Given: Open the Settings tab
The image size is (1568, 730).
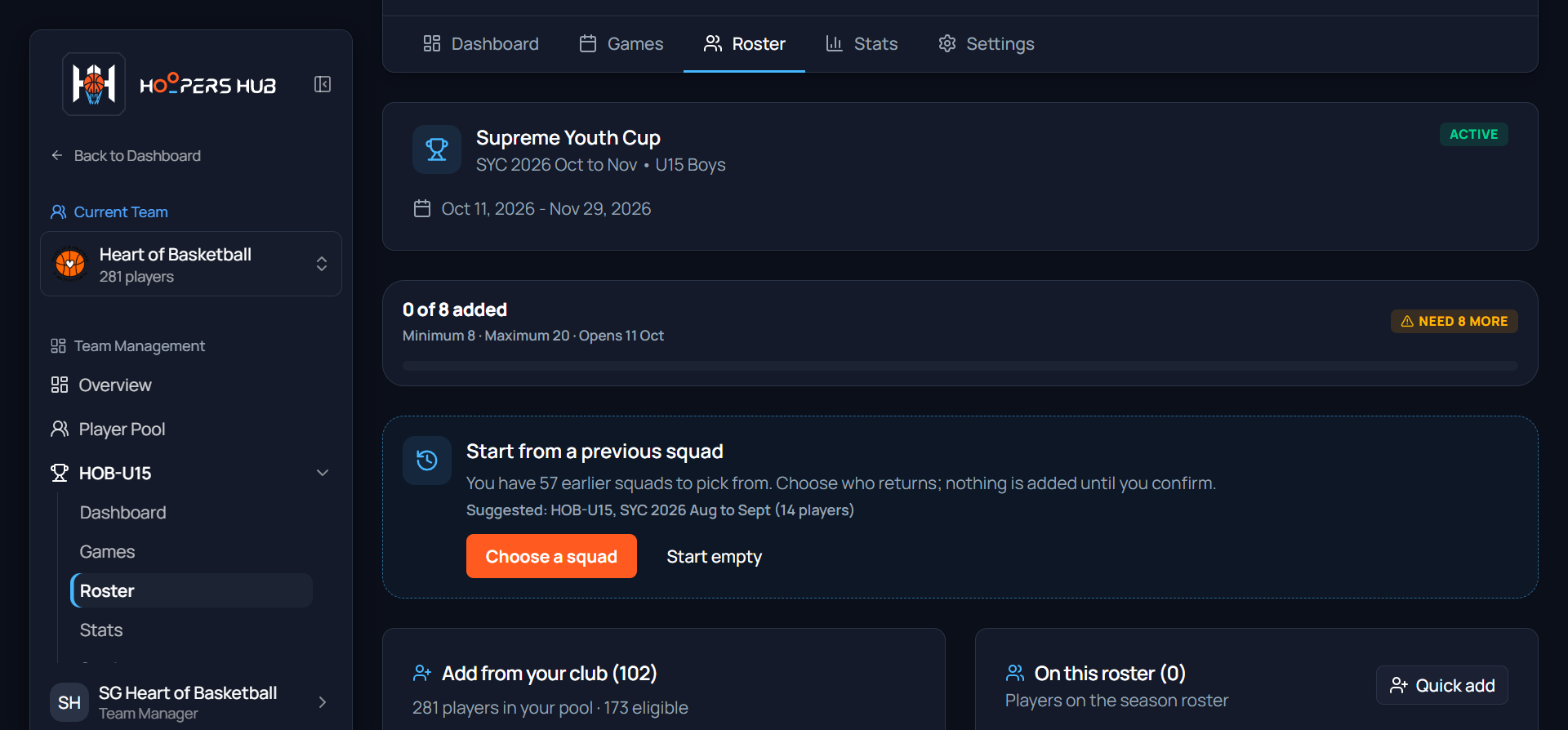Looking at the screenshot, I should (x=986, y=44).
